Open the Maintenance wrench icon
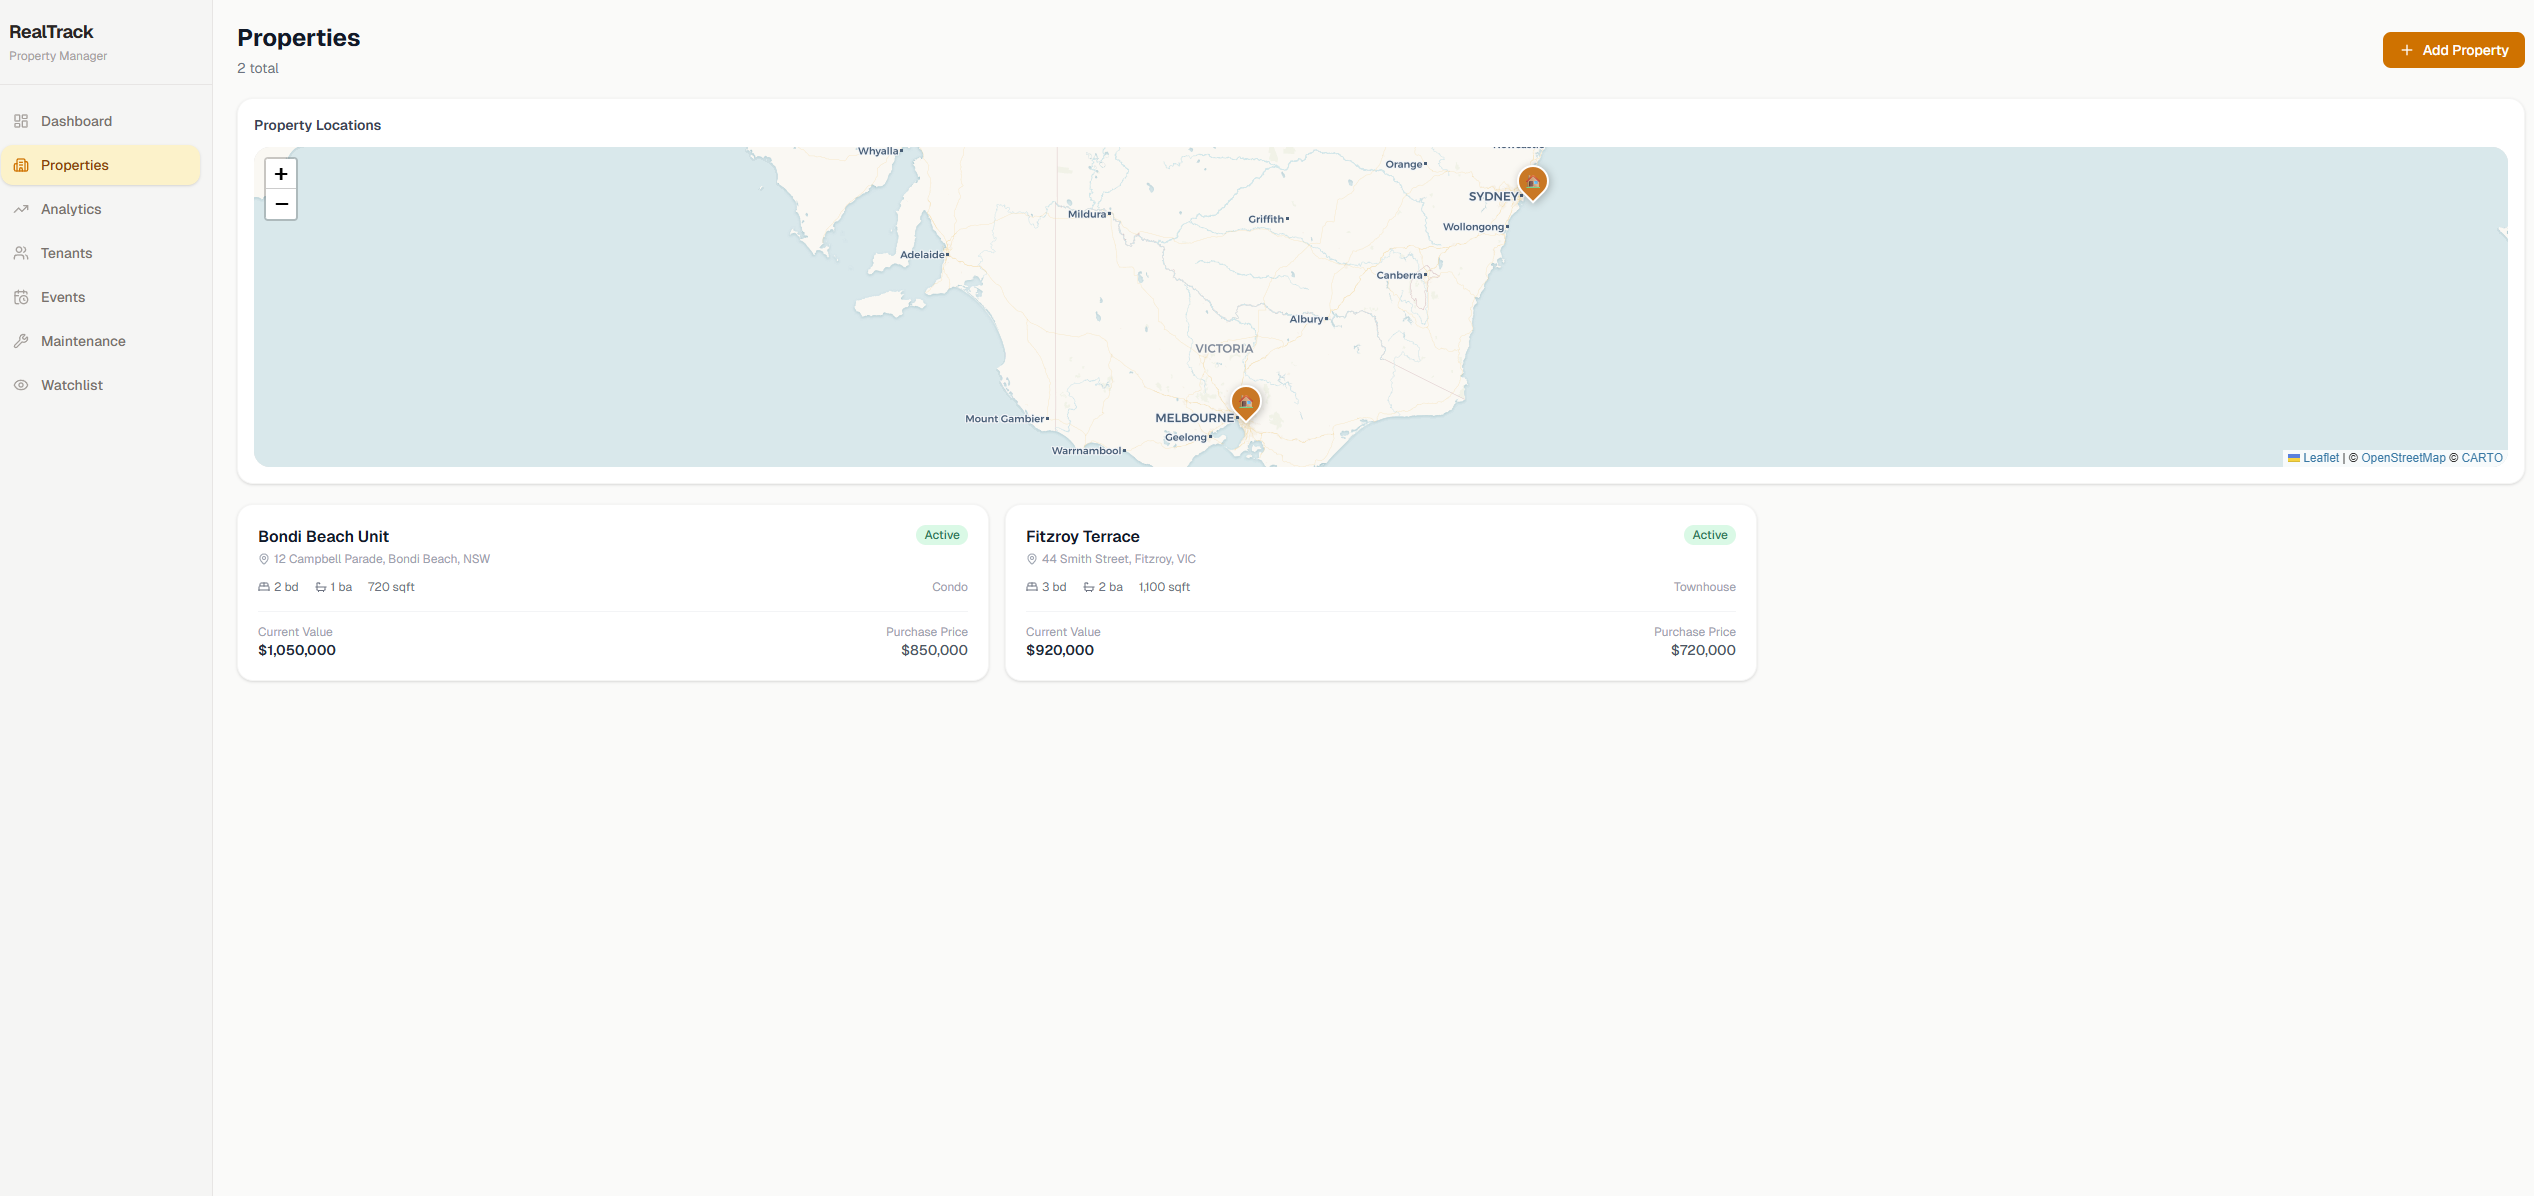Image resolution: width=2534 pixels, height=1196 pixels. pos(21,340)
